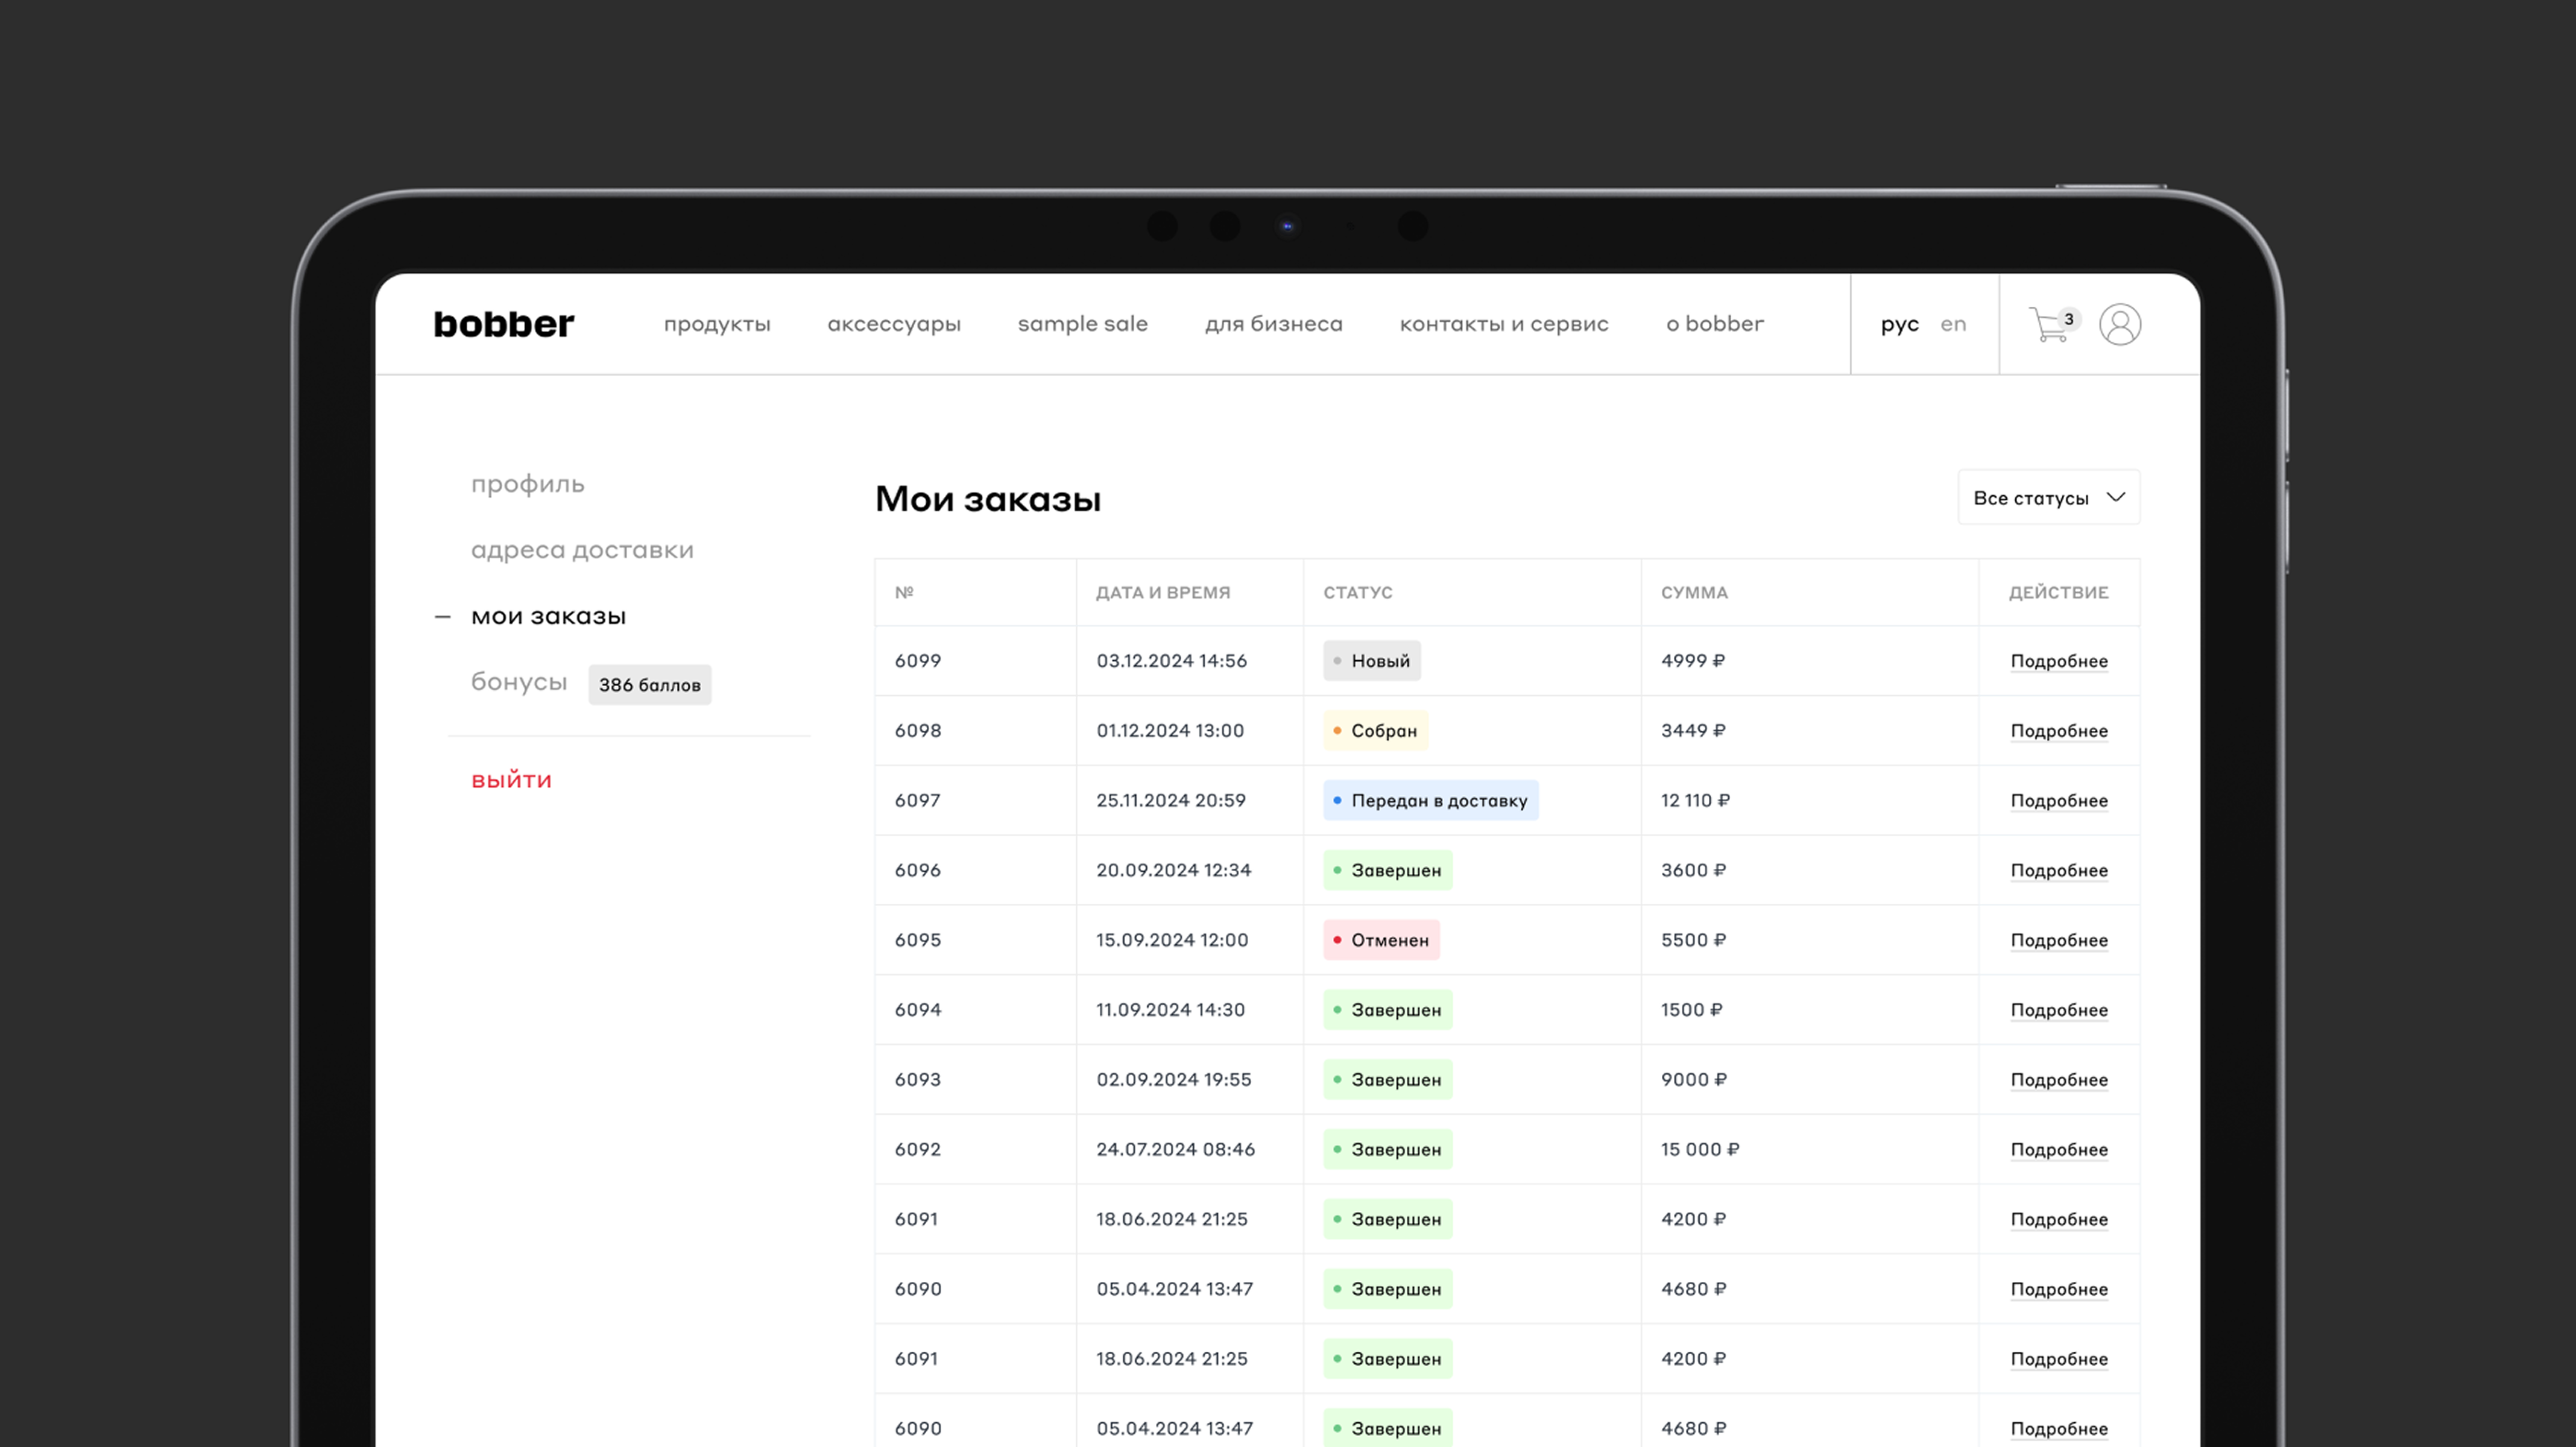Click the 386 баллов badge
Screen dimensions: 2576x1447
(649, 685)
